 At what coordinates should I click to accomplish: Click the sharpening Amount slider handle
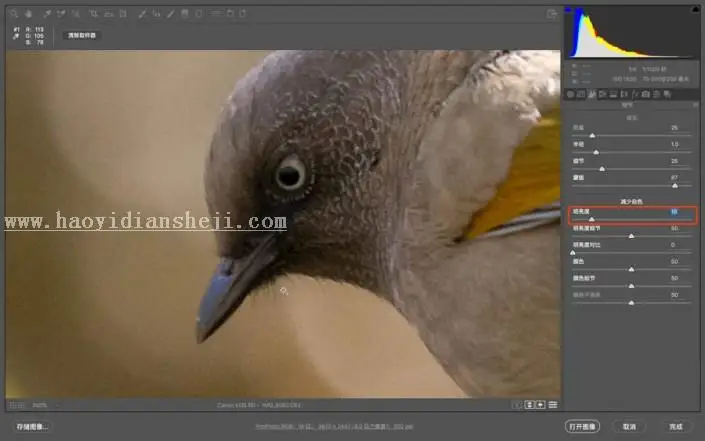(592, 135)
